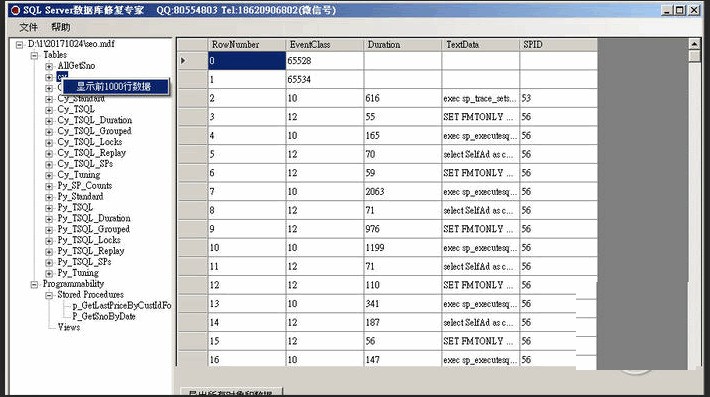Open the 文件 menu
710x397 pixels.
[29, 27]
